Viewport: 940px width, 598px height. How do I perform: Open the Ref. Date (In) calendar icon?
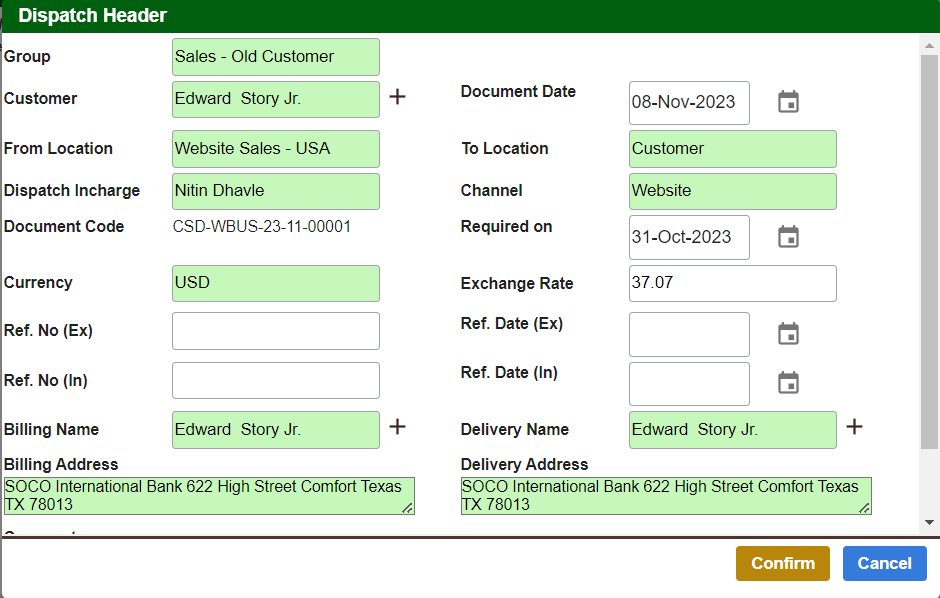(788, 383)
